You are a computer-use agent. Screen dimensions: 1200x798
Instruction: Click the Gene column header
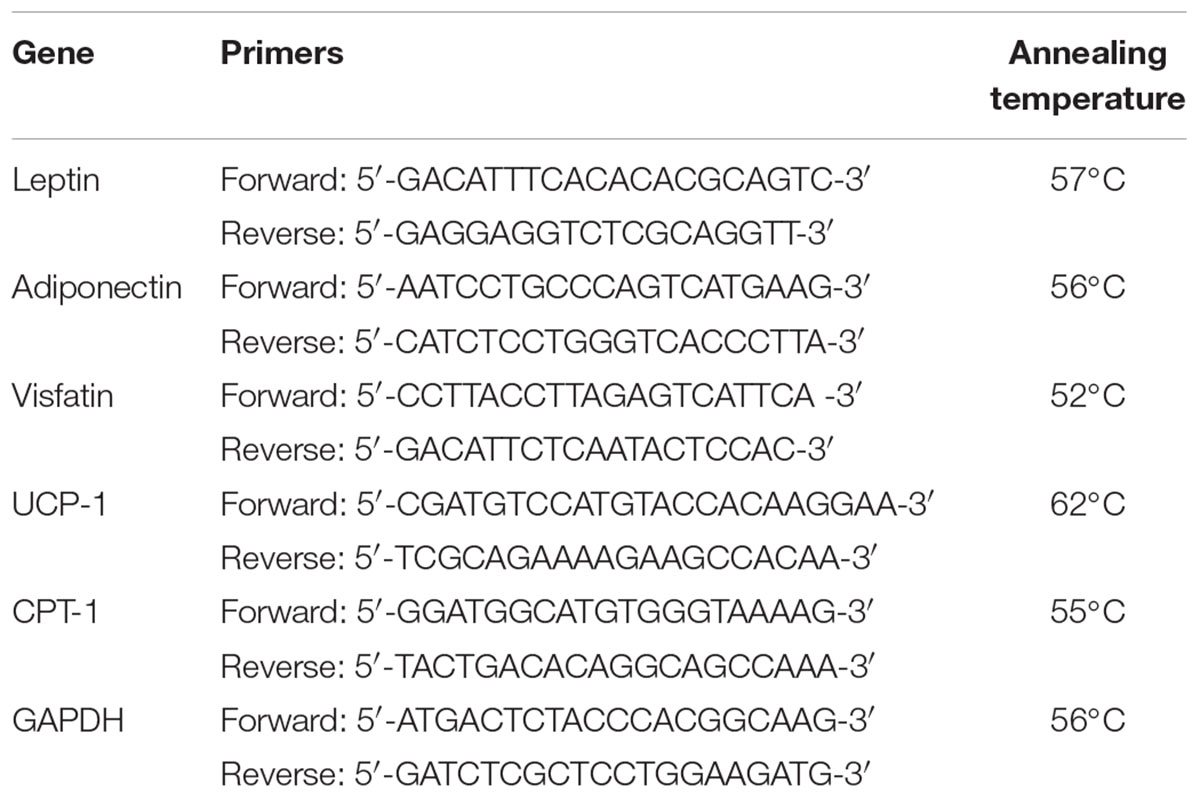click(x=53, y=53)
